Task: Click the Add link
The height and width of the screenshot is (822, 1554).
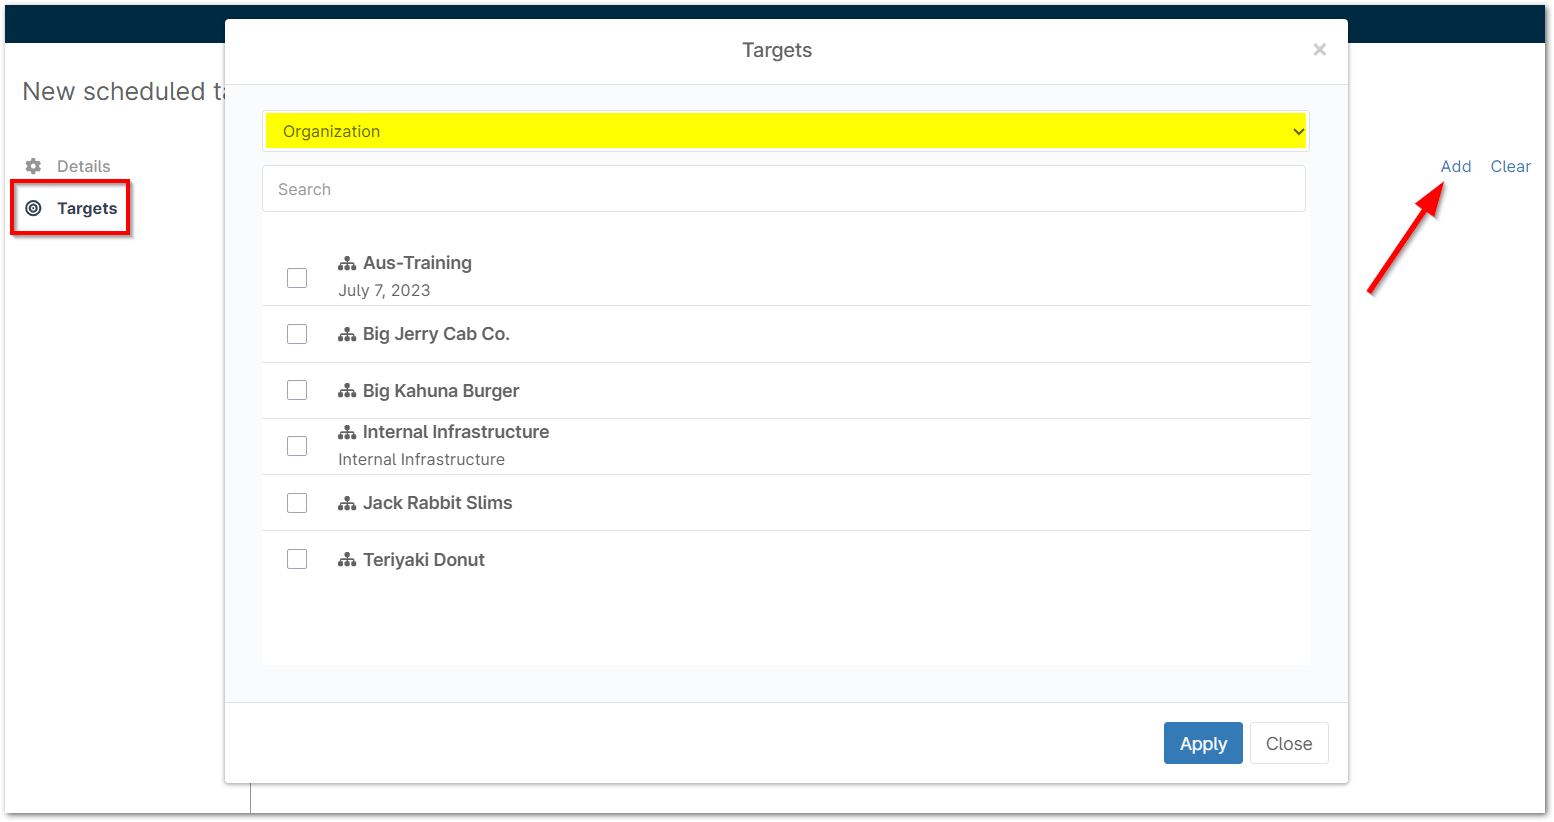Action: (1455, 166)
